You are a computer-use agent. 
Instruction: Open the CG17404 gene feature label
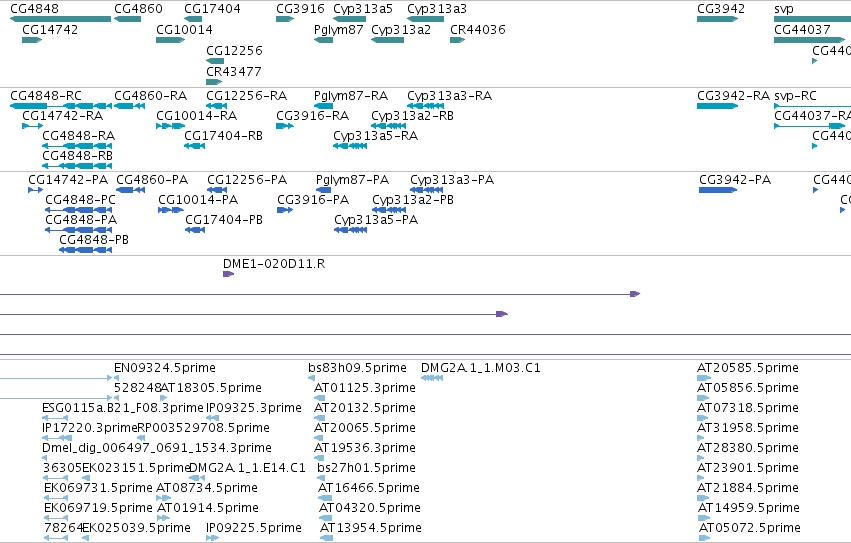point(212,9)
